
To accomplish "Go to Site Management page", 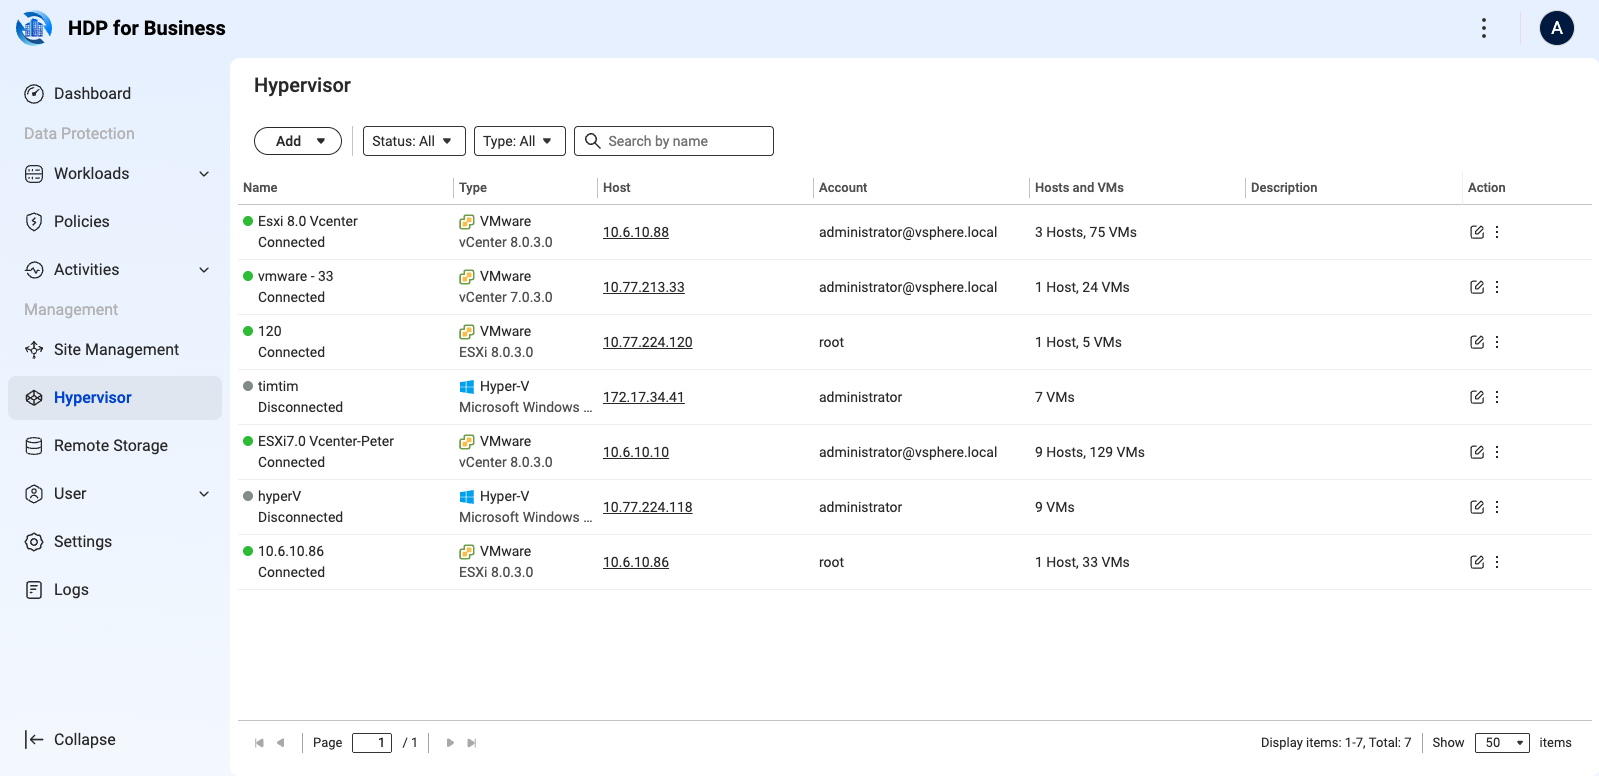I will (x=115, y=349).
